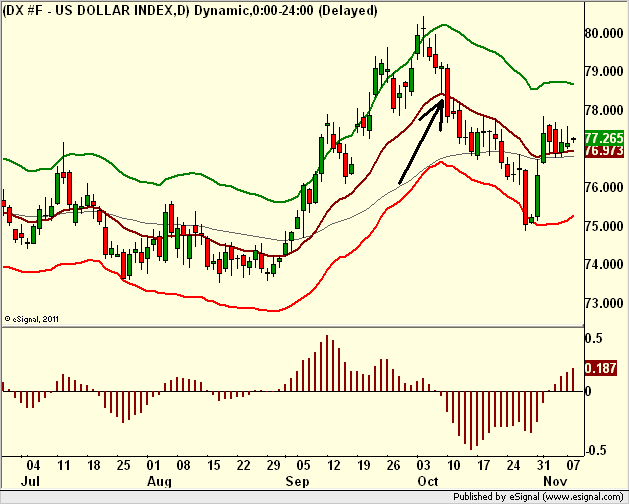Viewport: 629px width, 504px height.
Task: Click the 78.000 price axis label
Action: (x=604, y=110)
